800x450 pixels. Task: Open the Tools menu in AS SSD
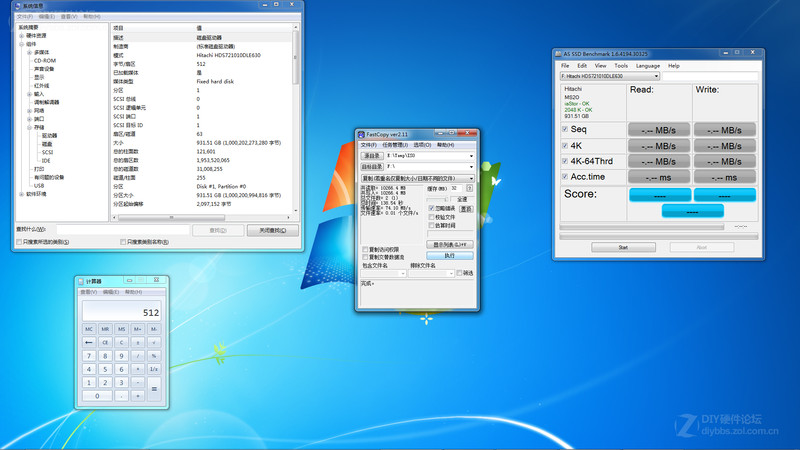pyautogui.click(x=621, y=65)
